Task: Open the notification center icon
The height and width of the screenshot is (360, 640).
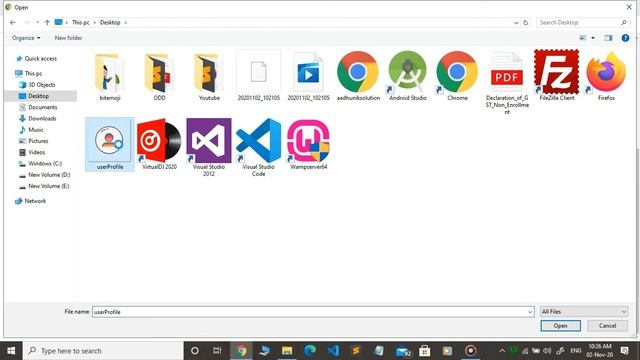Action: click(x=624, y=351)
